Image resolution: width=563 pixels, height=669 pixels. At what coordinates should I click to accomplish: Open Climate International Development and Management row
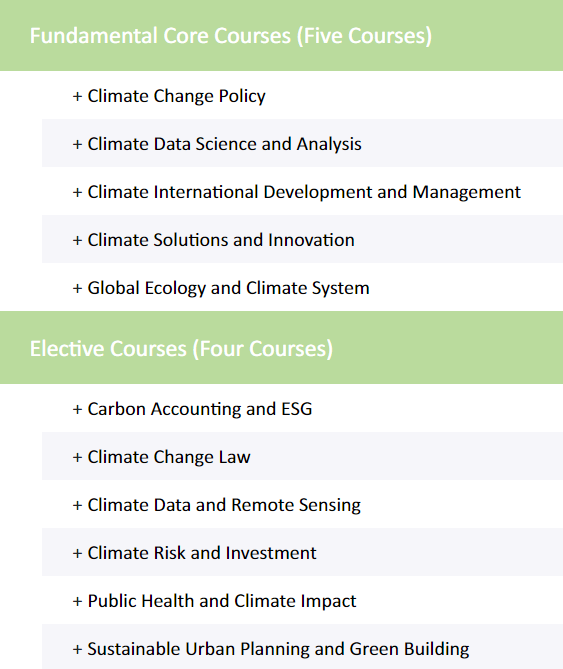tap(302, 191)
